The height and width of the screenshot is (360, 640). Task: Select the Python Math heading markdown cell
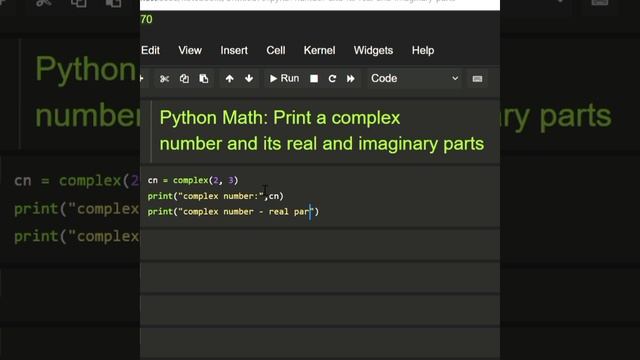[321, 131]
